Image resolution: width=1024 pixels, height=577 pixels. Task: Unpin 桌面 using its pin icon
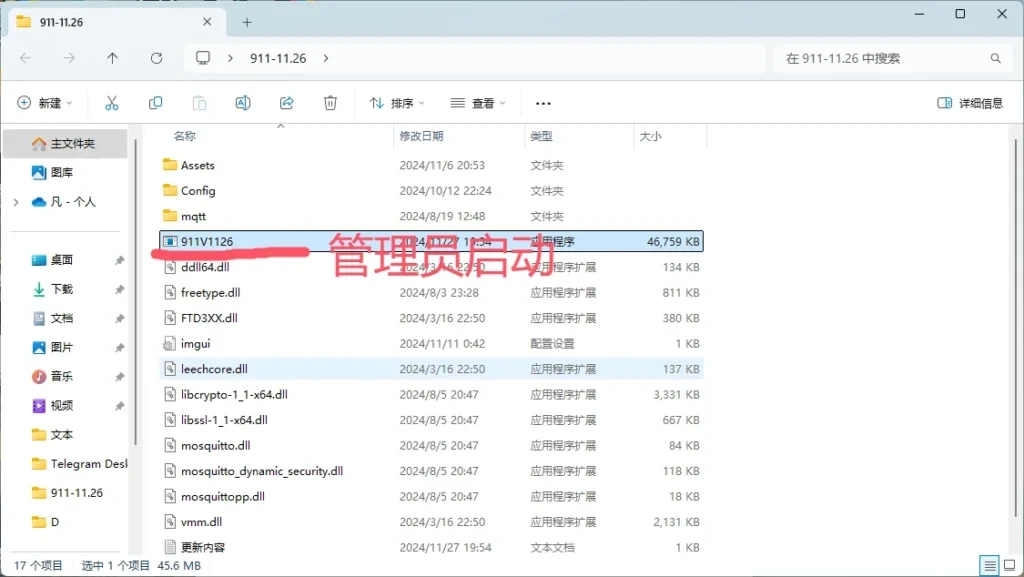[120, 260]
